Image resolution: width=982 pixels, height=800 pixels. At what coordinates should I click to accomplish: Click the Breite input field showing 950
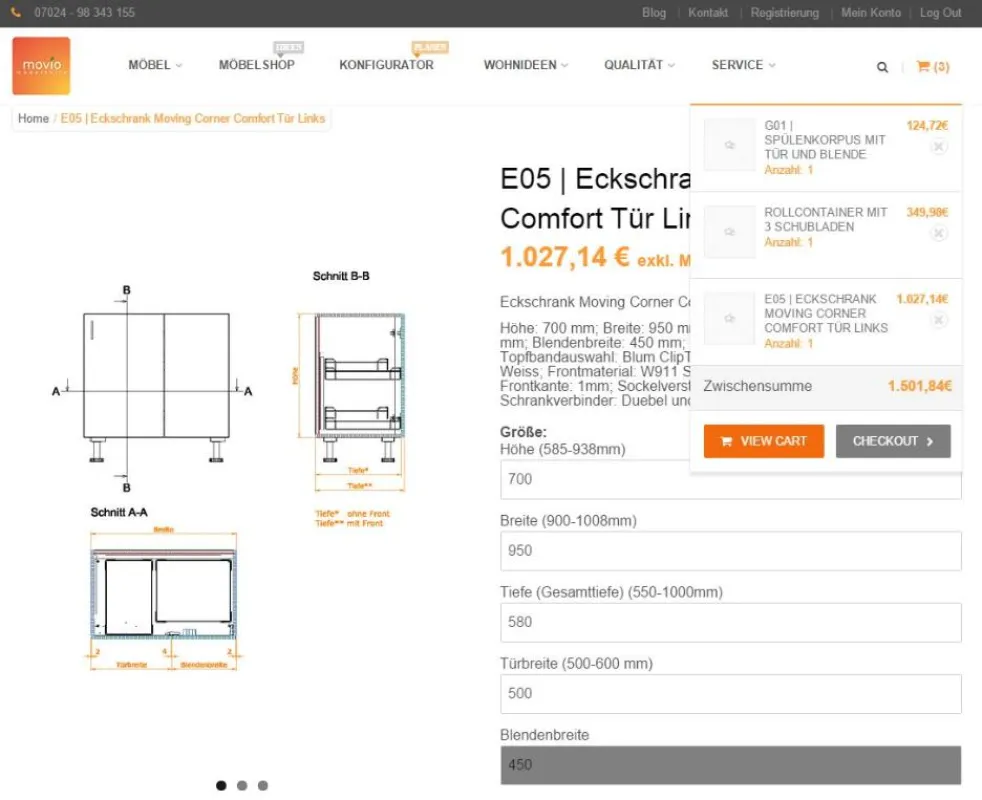730,551
